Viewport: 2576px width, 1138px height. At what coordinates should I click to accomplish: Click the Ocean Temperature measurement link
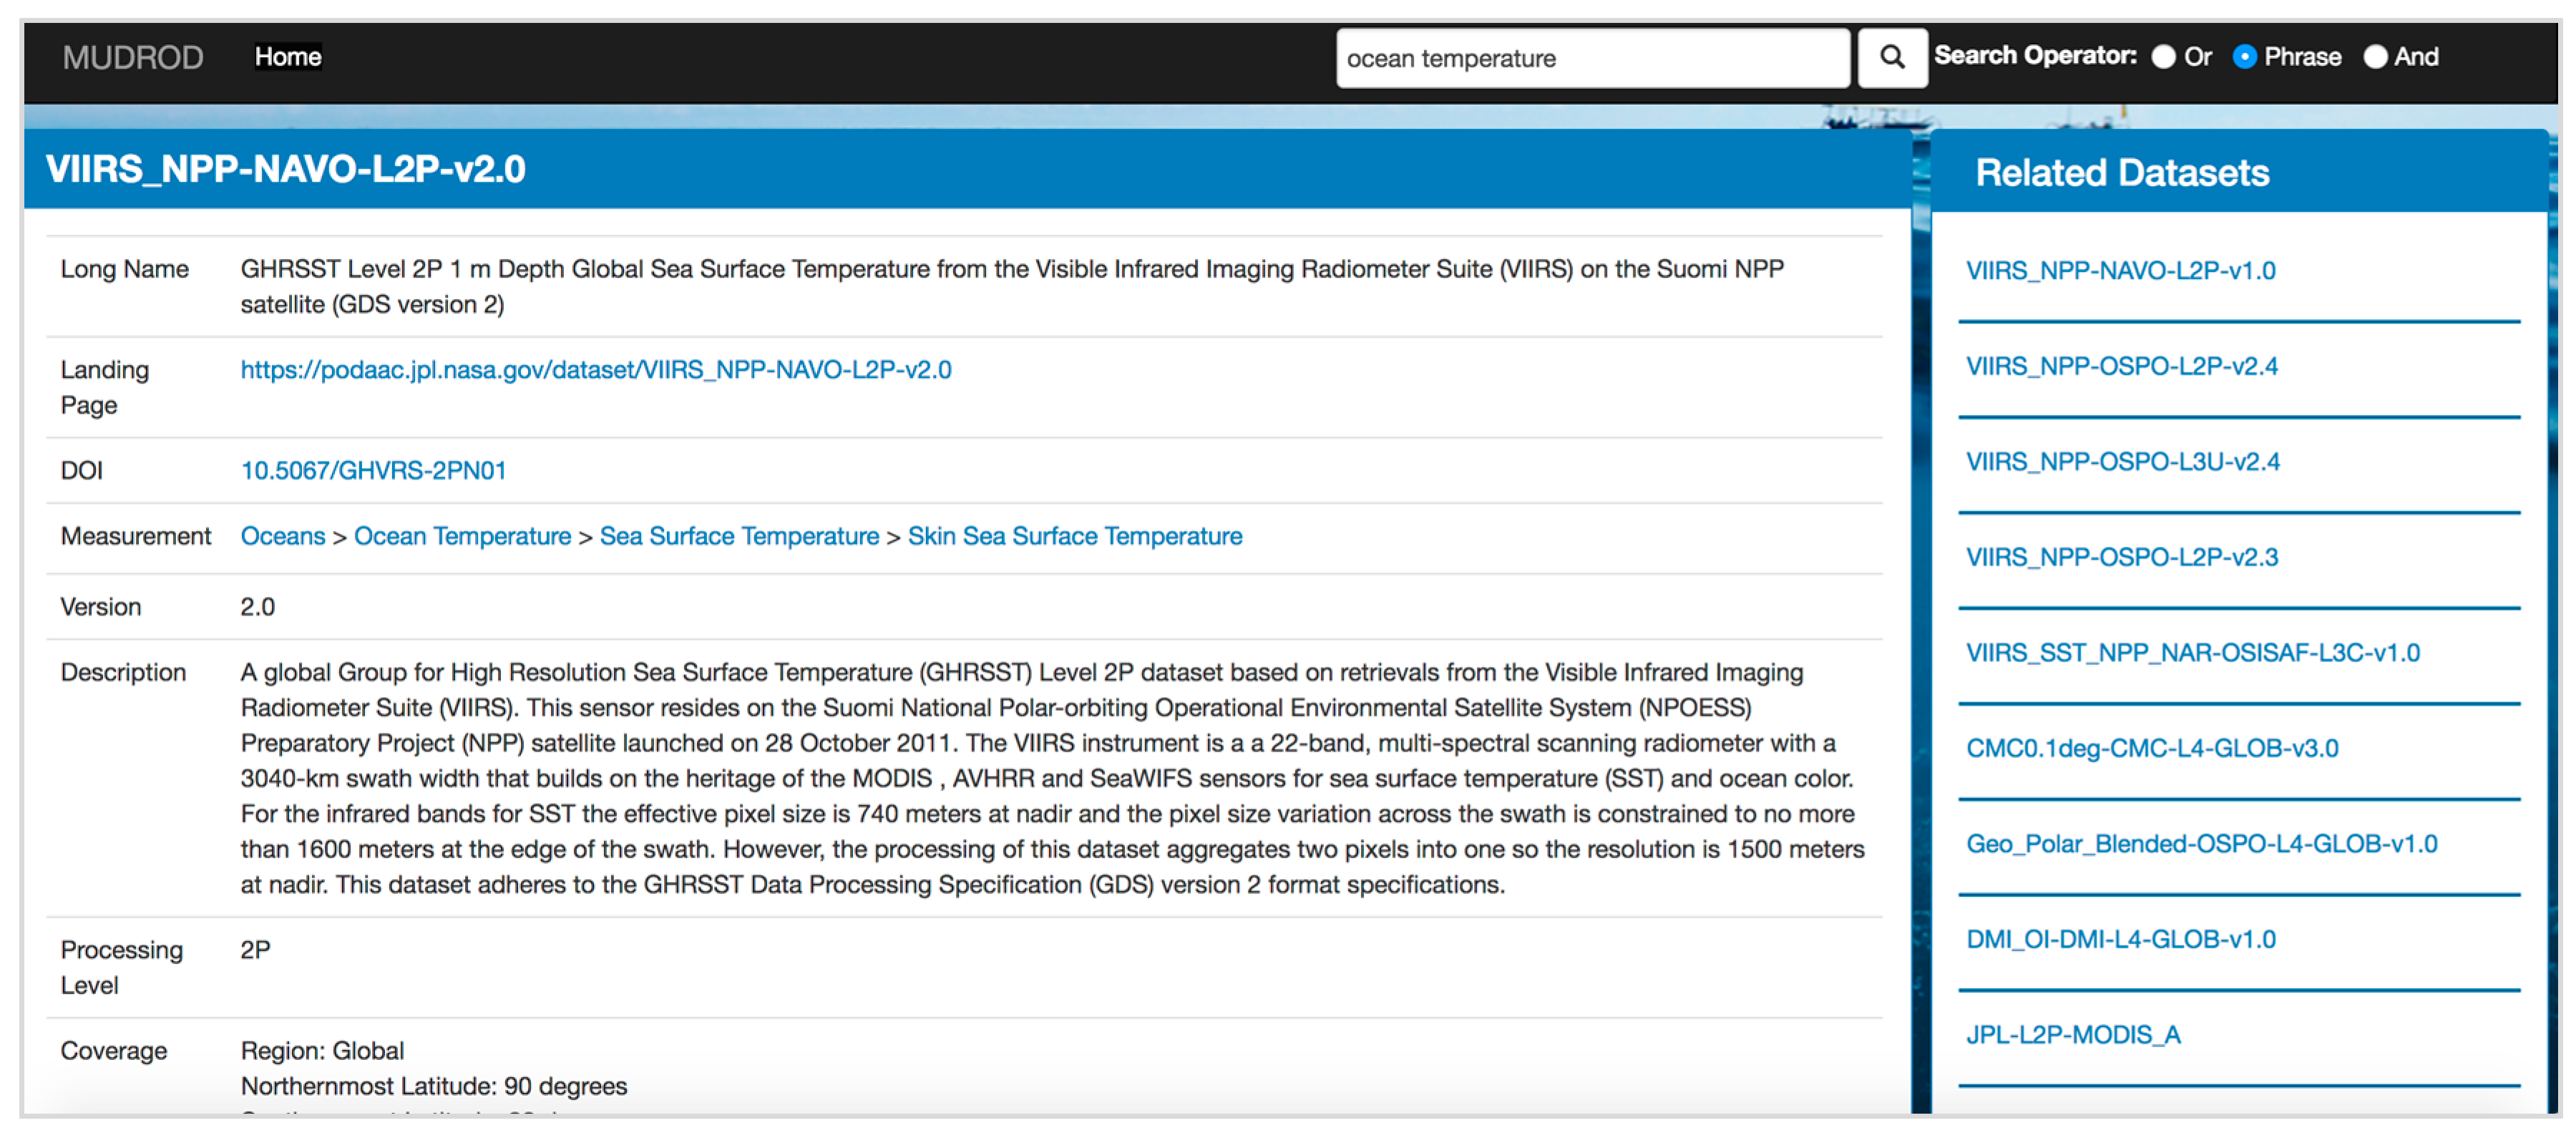tap(462, 537)
